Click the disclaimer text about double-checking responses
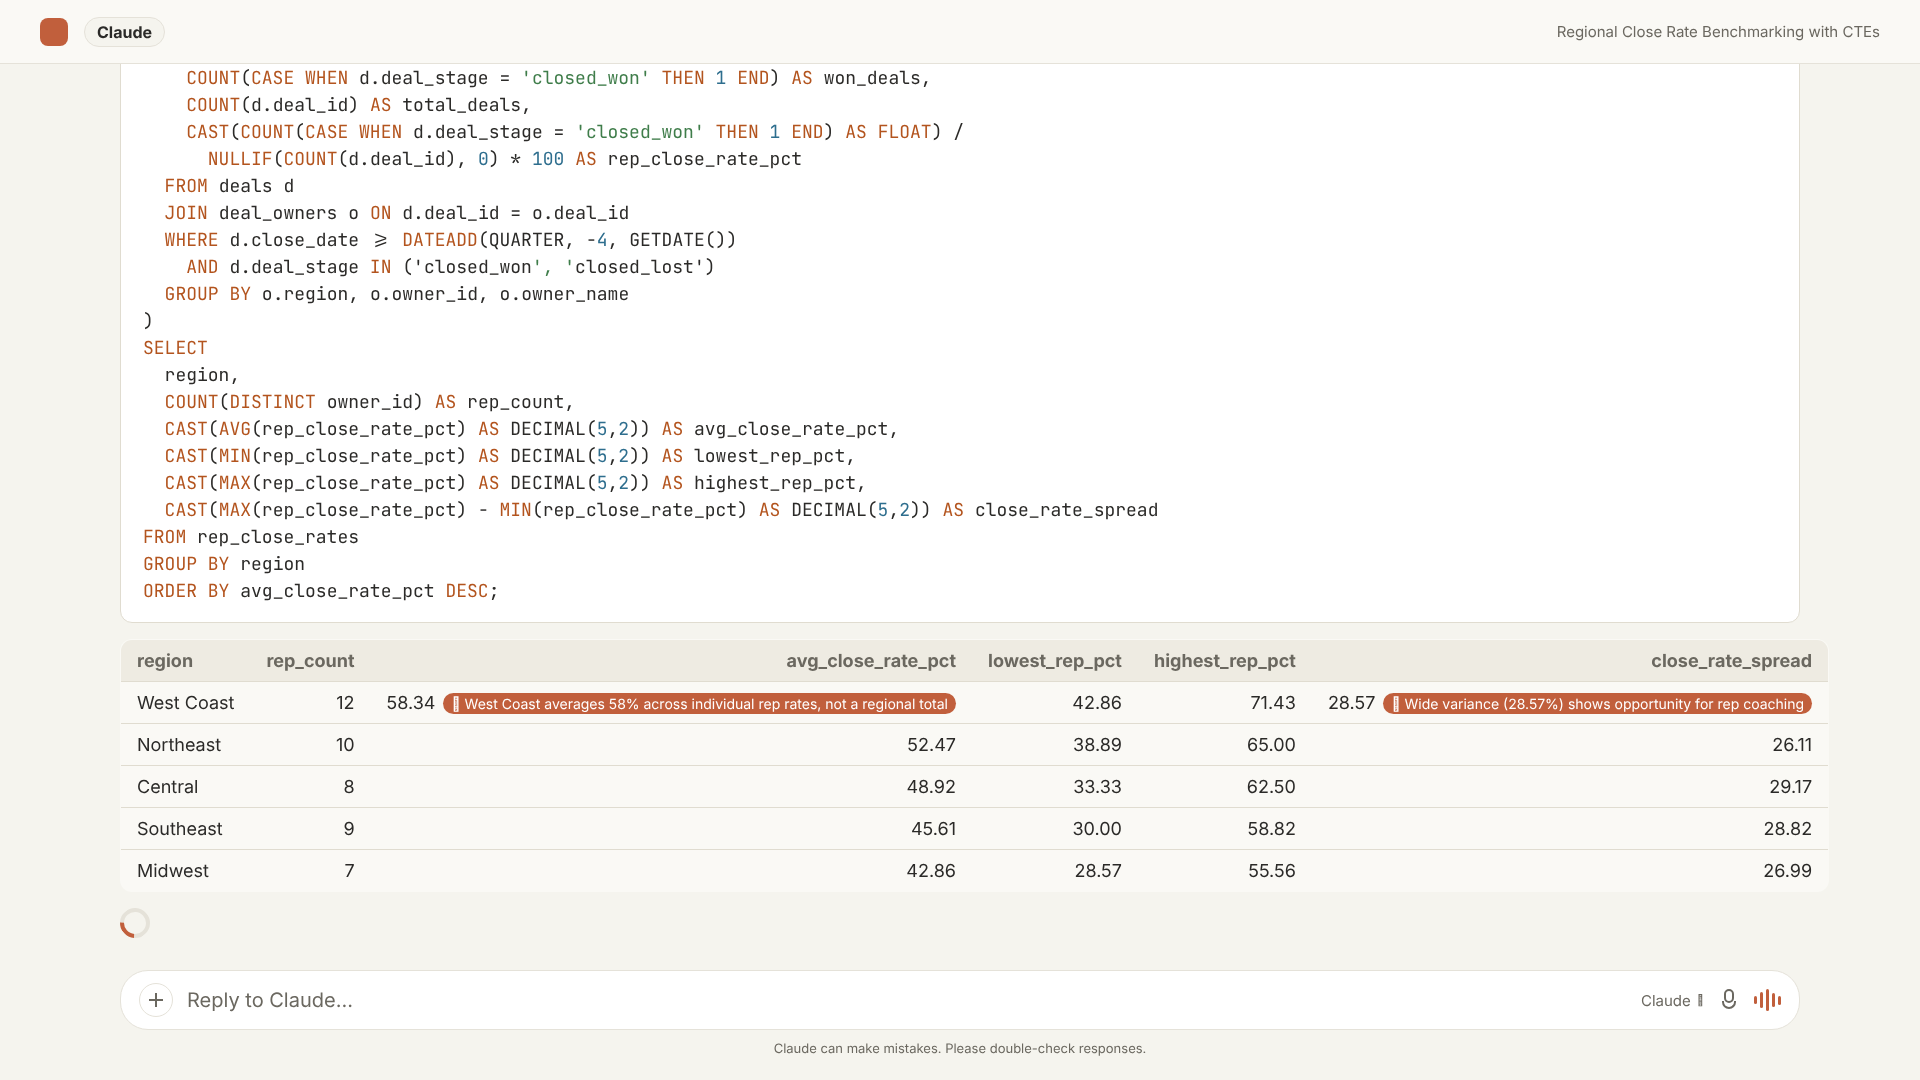Screen dimensions: 1920x1080 pyautogui.click(x=960, y=1048)
